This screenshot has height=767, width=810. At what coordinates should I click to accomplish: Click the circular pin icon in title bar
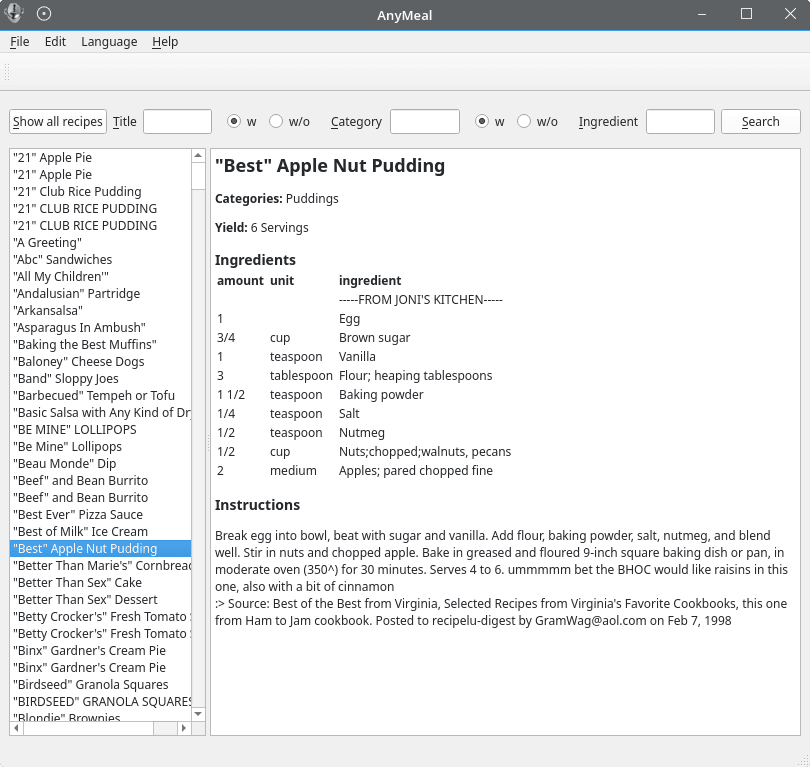pyautogui.click(x=44, y=13)
